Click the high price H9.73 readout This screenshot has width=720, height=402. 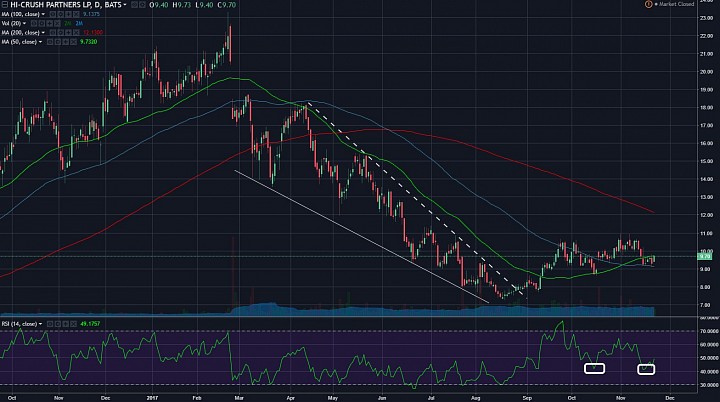tap(182, 5)
